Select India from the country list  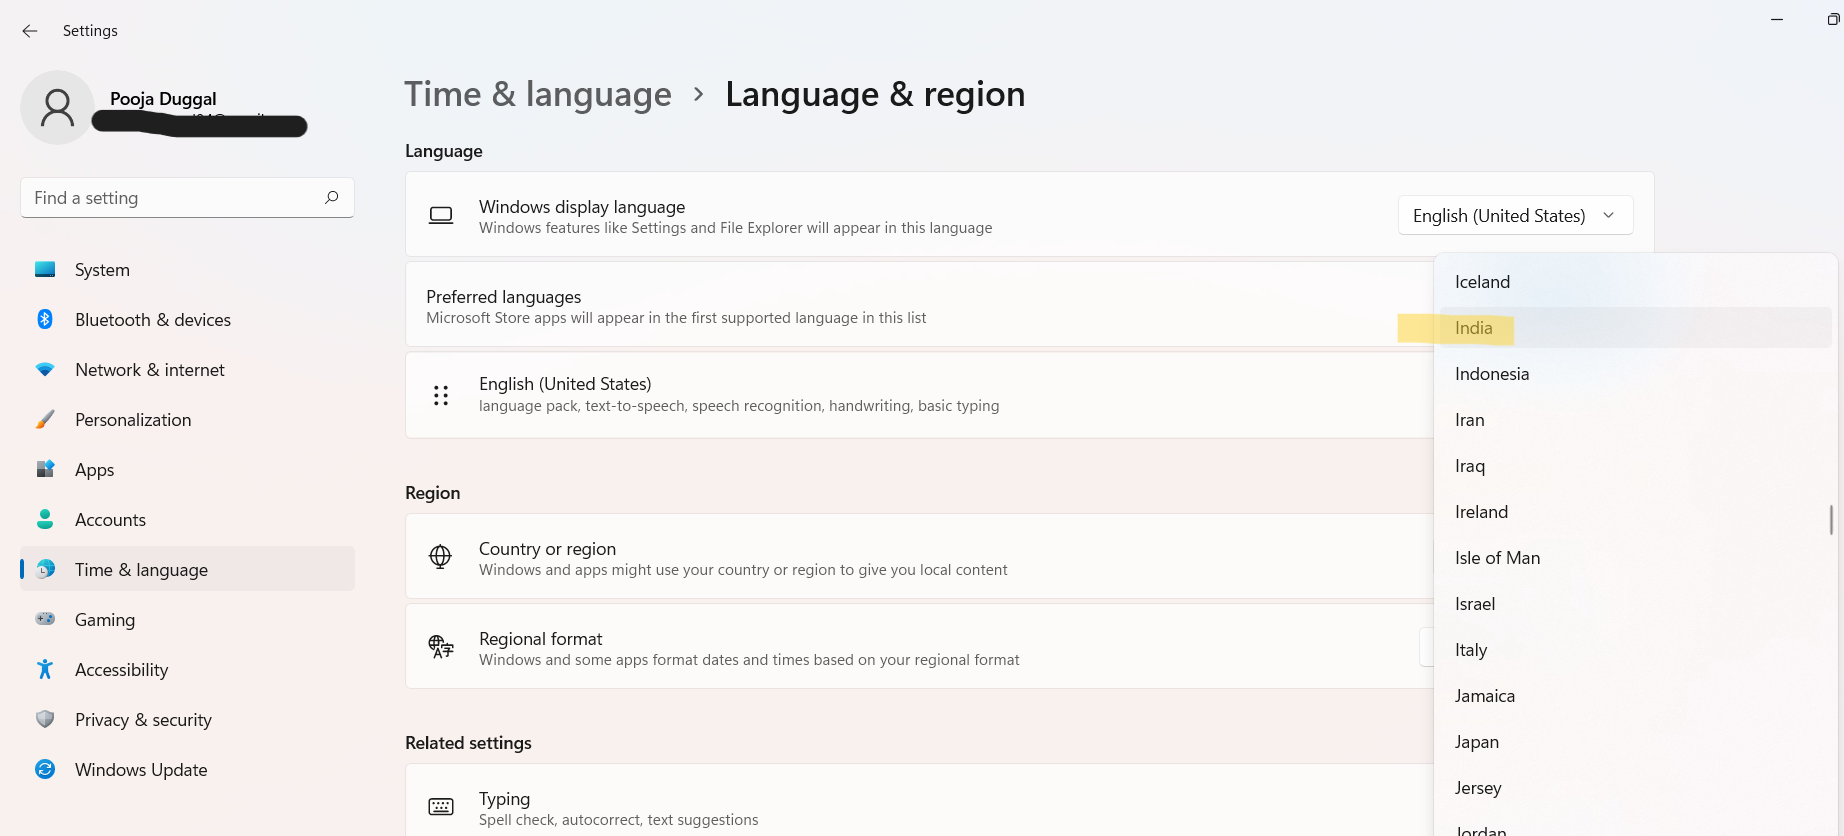pos(1635,327)
